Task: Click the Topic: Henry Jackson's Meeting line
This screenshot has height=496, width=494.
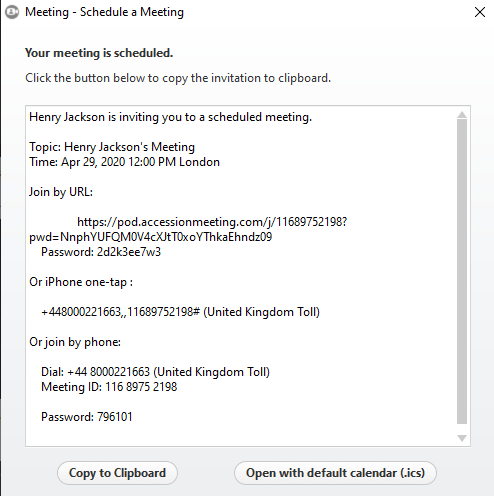Action: point(112,147)
